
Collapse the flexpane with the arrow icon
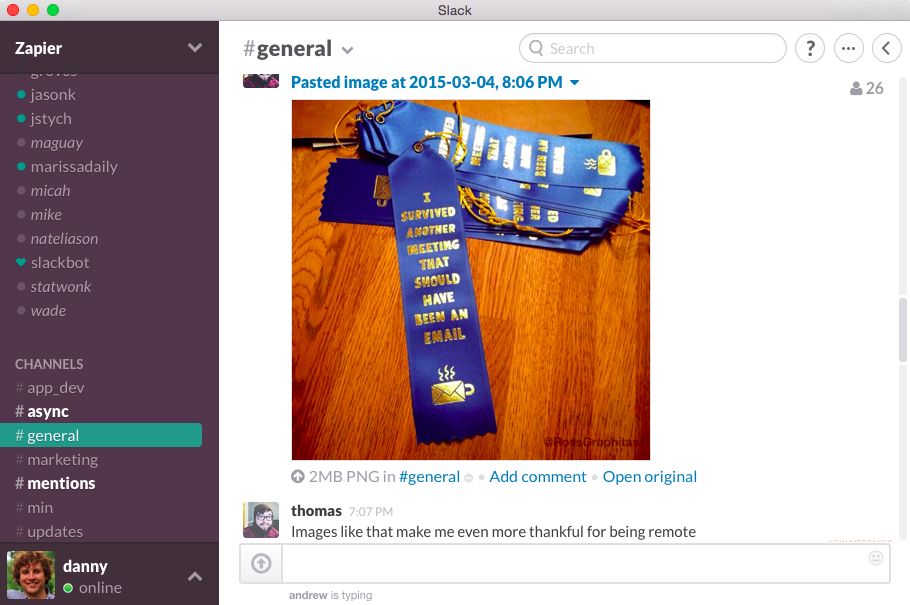(886, 48)
